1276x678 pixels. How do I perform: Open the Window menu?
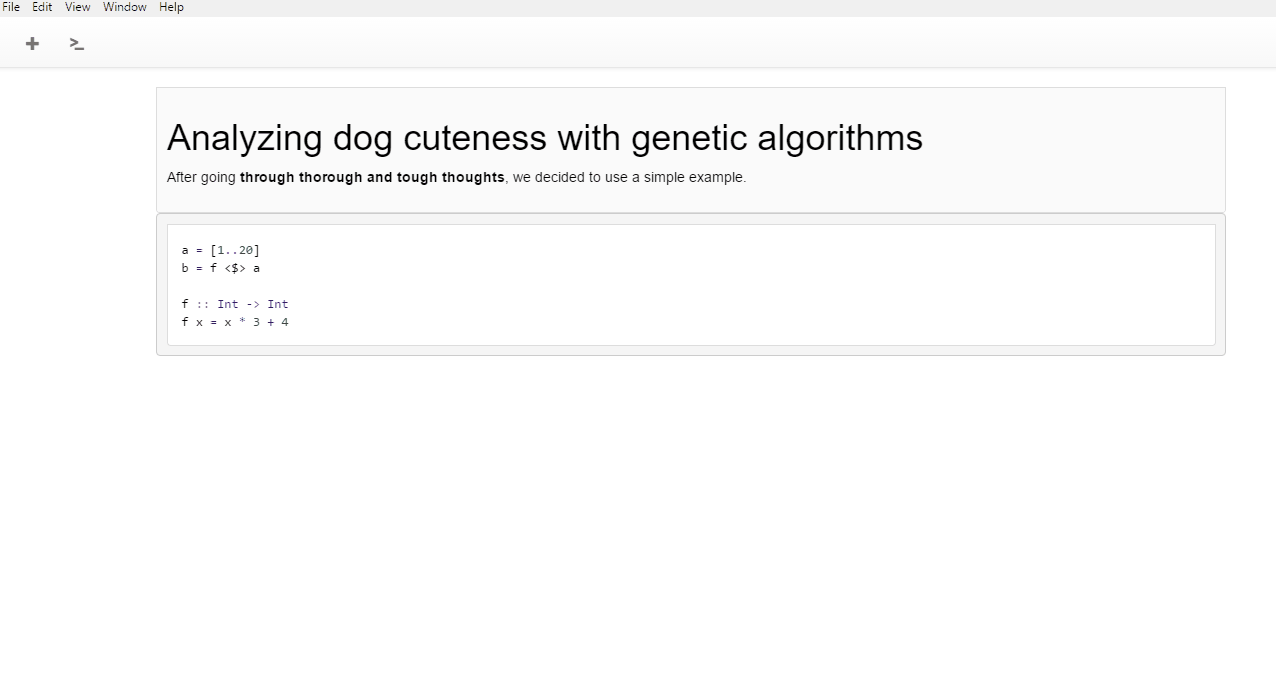(124, 7)
